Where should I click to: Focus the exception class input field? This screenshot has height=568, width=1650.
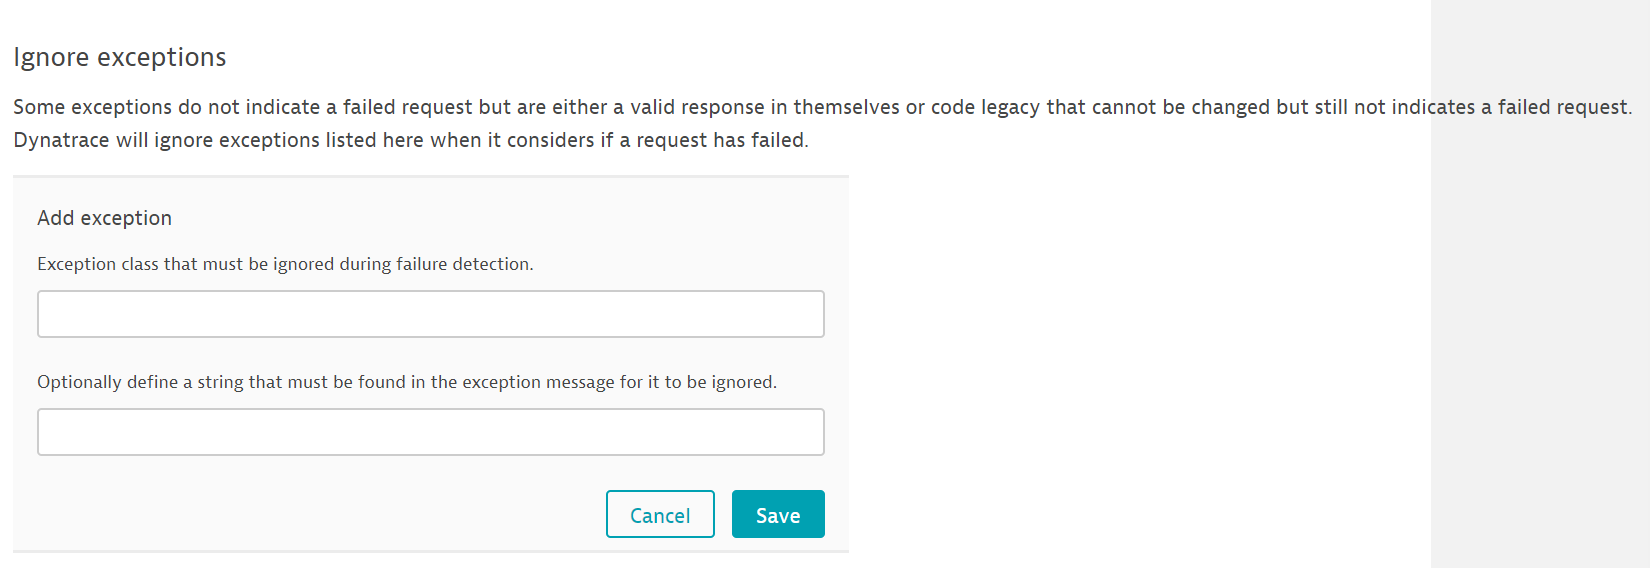point(430,314)
